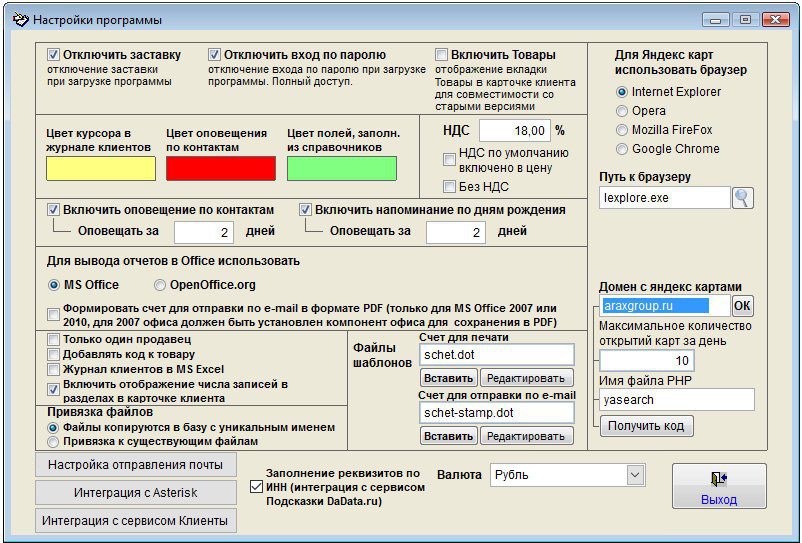Toggle the Отключить вход по паролю checkbox
The height and width of the screenshot is (543, 802).
(x=214, y=55)
